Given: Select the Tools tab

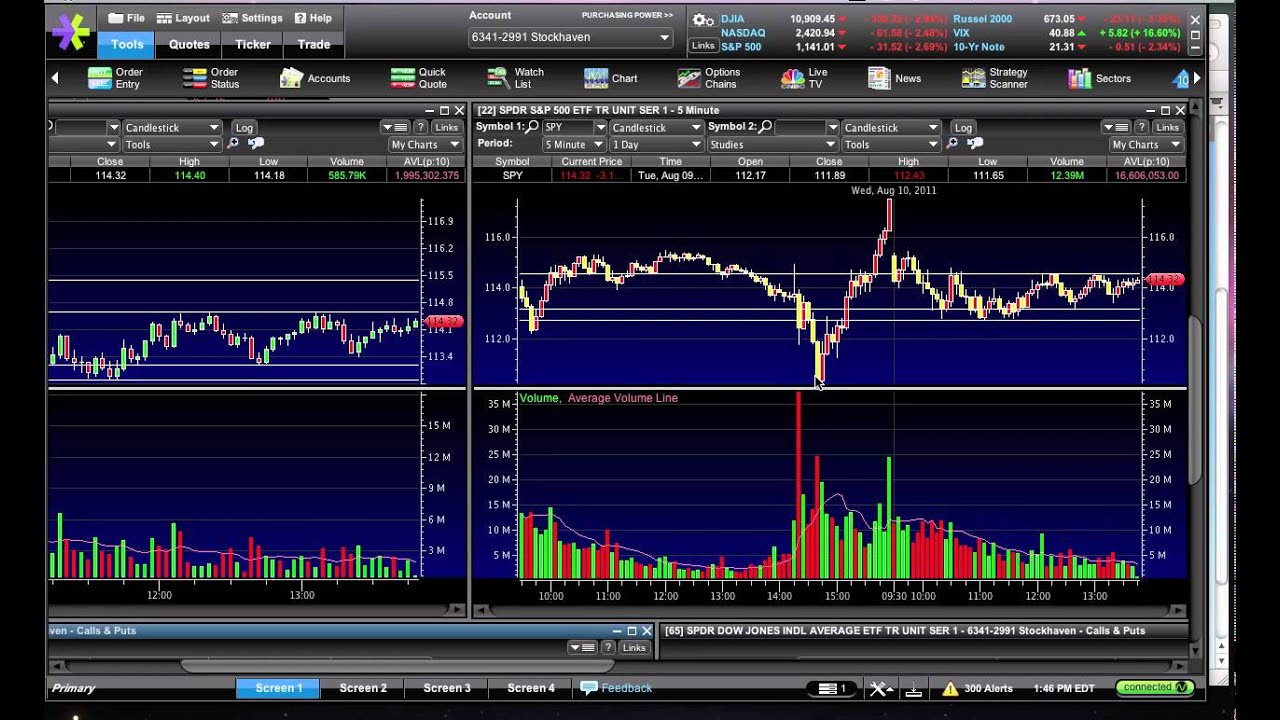Looking at the screenshot, I should 127,44.
